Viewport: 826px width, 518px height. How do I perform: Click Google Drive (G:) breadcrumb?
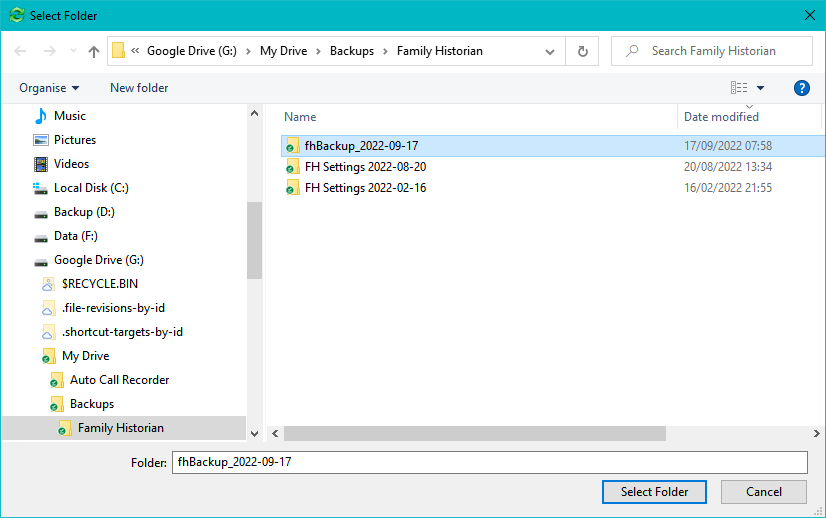click(192, 51)
